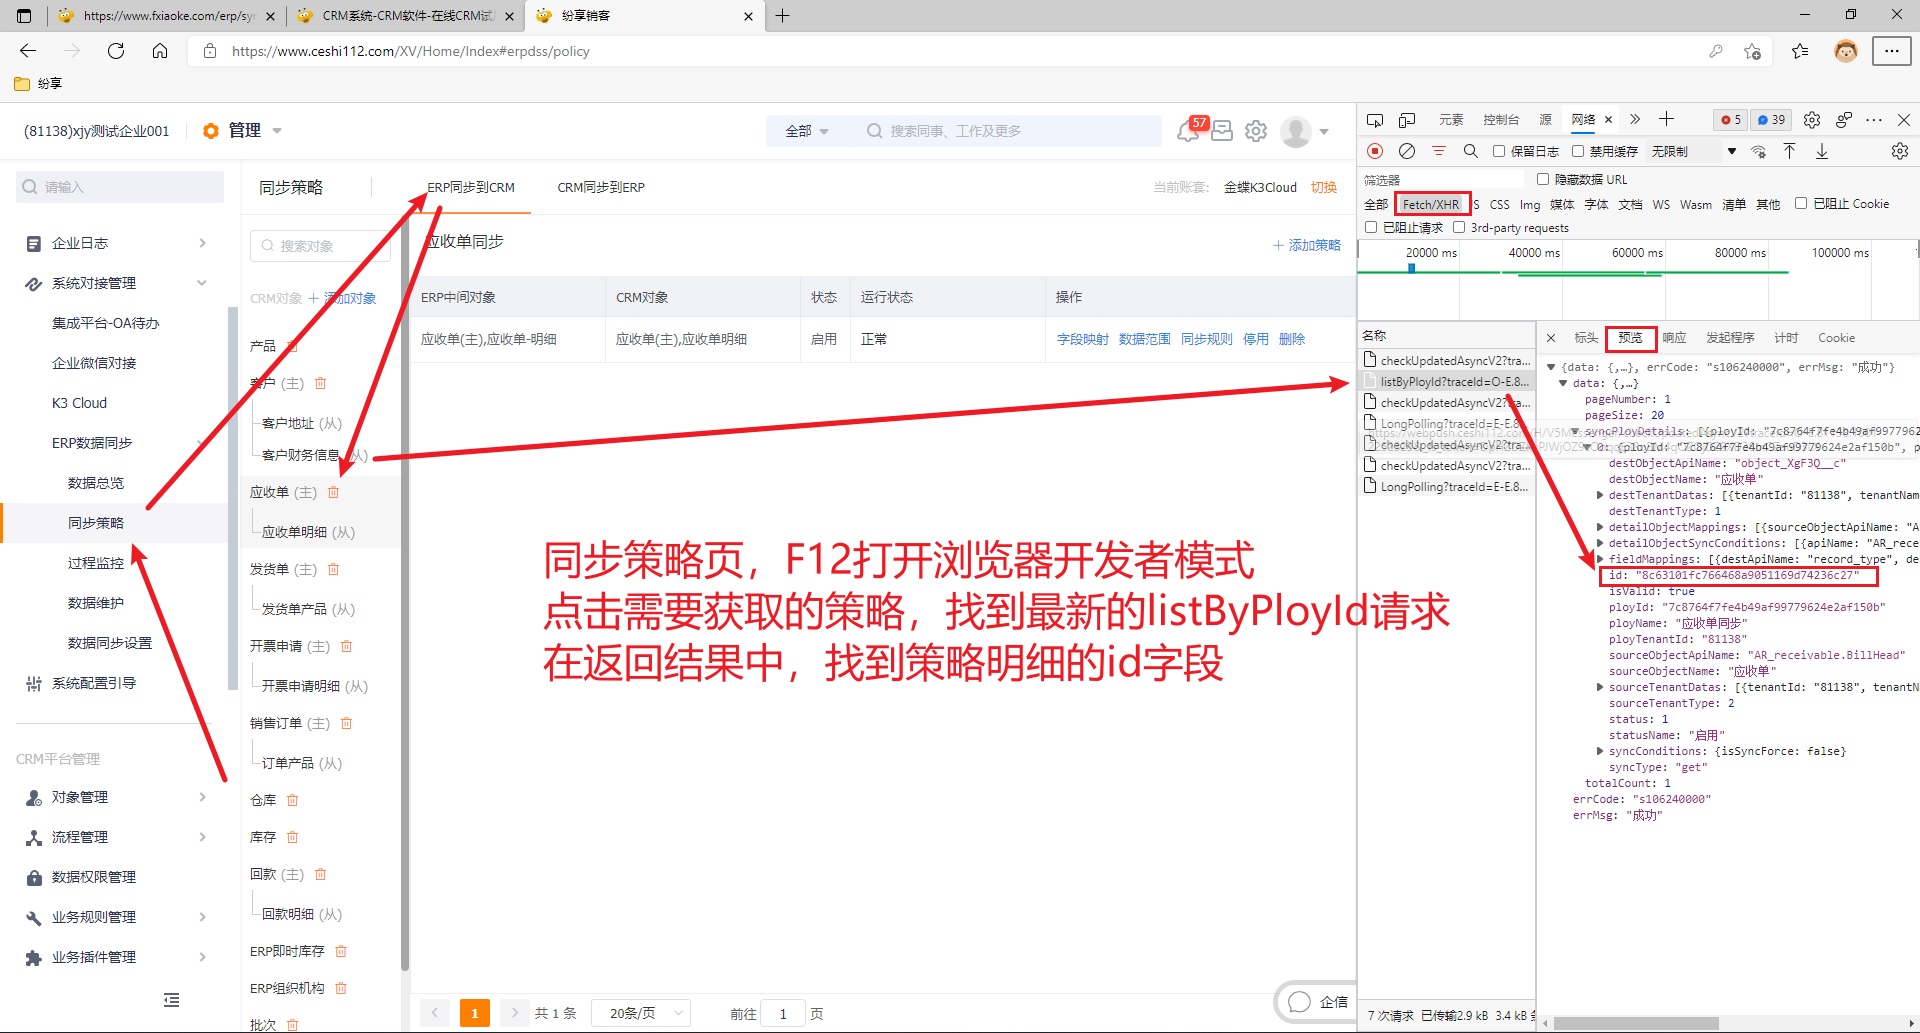Toggle 3rd-party requests checkbox
The height and width of the screenshot is (1033, 1920).
1459,227
